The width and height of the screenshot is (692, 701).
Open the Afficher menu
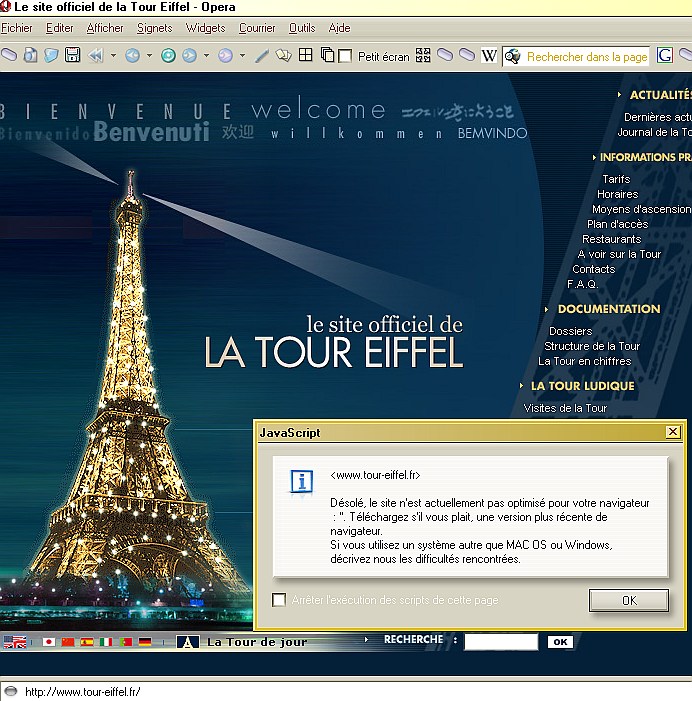pyautogui.click(x=105, y=28)
